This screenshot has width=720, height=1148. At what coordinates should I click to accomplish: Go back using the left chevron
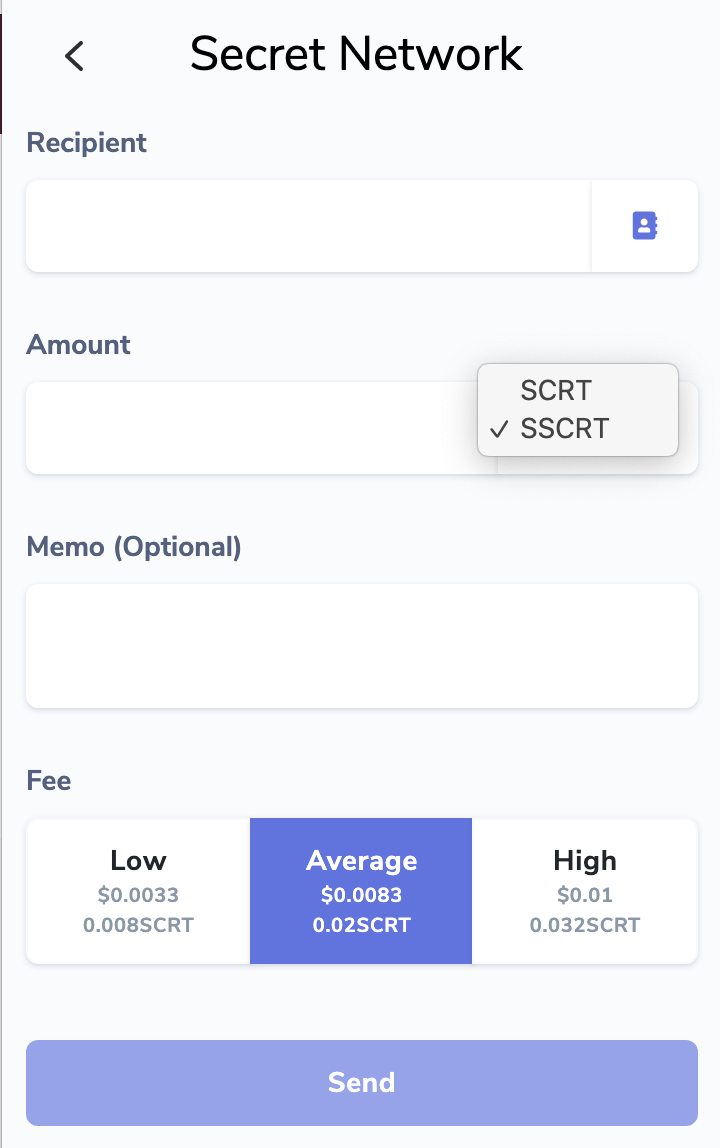click(x=74, y=56)
